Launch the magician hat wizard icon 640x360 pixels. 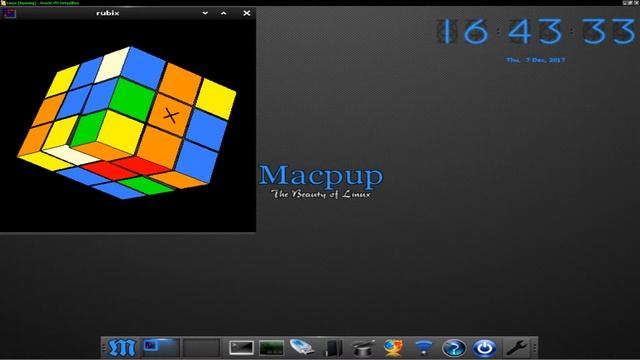click(x=363, y=348)
